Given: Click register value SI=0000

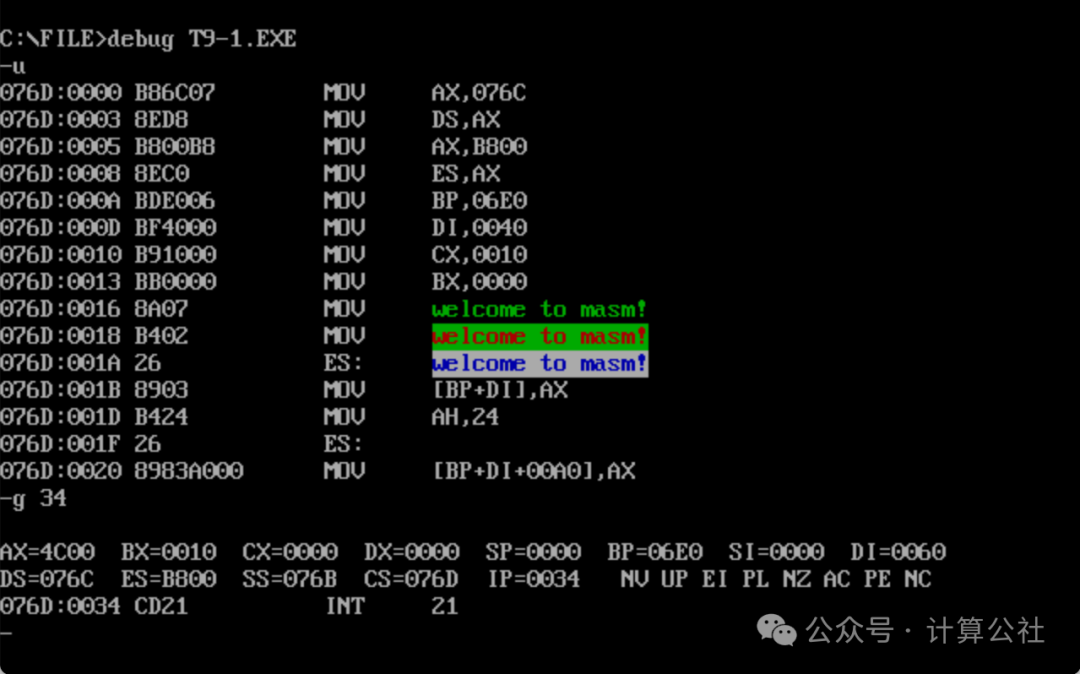Looking at the screenshot, I should [776, 552].
